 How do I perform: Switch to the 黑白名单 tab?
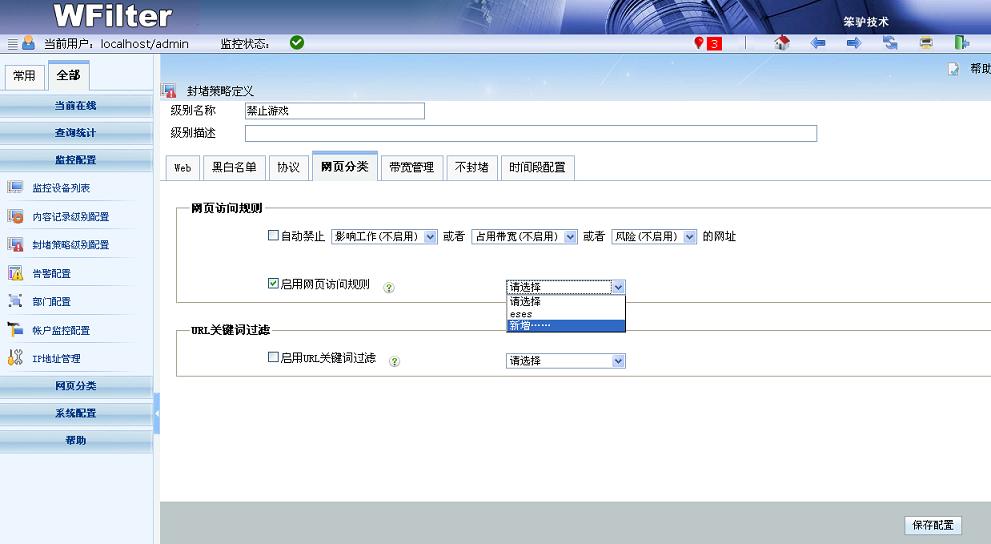pos(234,168)
